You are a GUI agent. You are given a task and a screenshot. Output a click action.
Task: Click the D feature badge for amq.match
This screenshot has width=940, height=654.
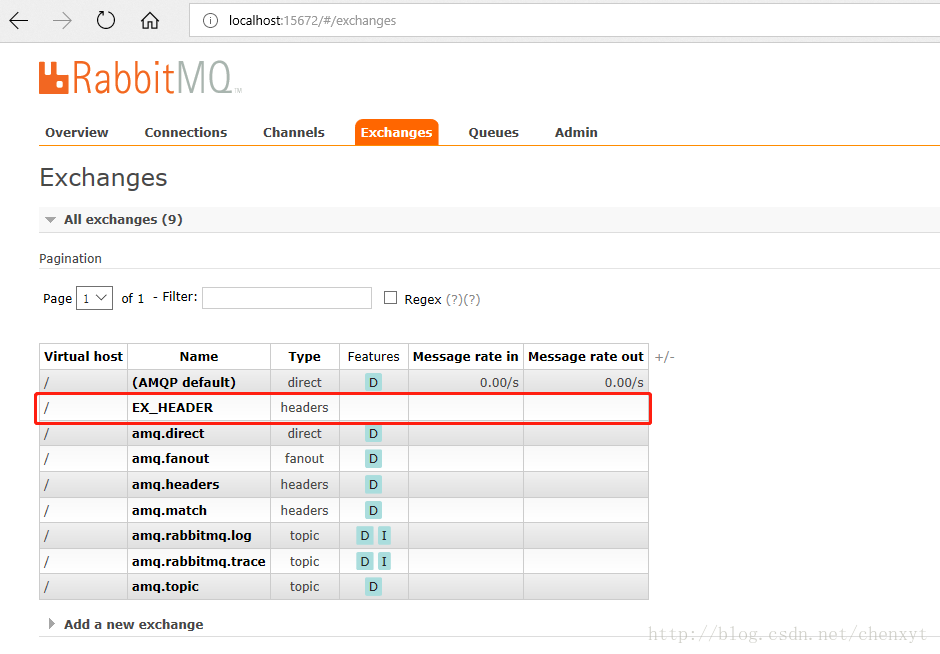(x=373, y=511)
